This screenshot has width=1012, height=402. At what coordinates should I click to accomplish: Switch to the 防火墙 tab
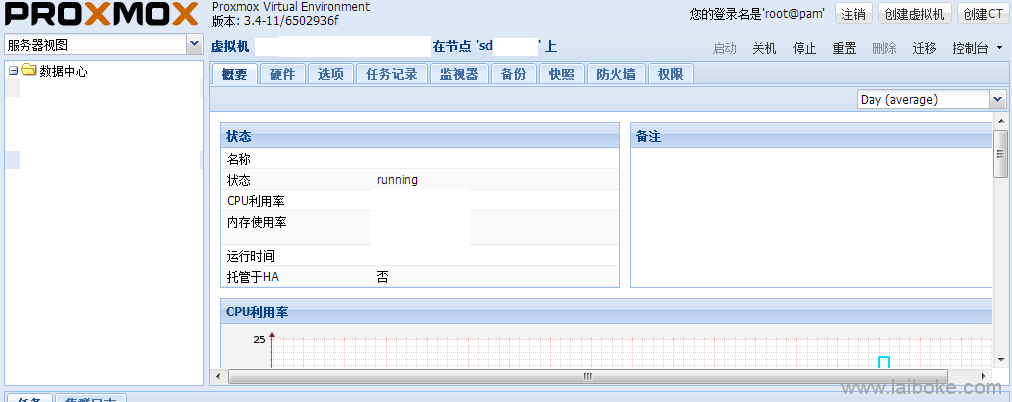616,74
